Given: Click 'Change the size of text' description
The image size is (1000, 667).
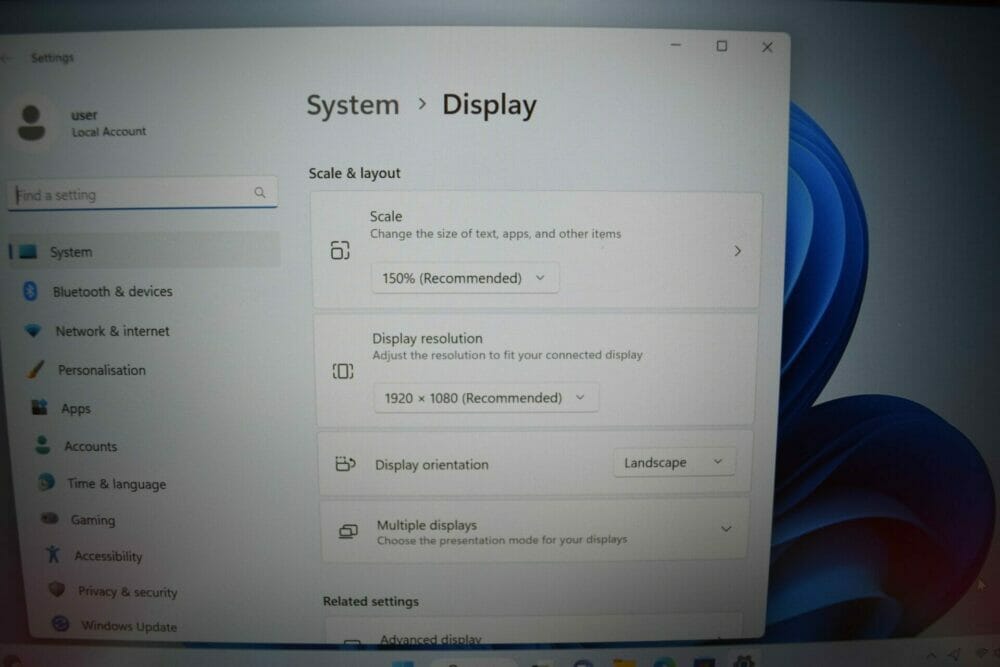Looking at the screenshot, I should tap(496, 234).
